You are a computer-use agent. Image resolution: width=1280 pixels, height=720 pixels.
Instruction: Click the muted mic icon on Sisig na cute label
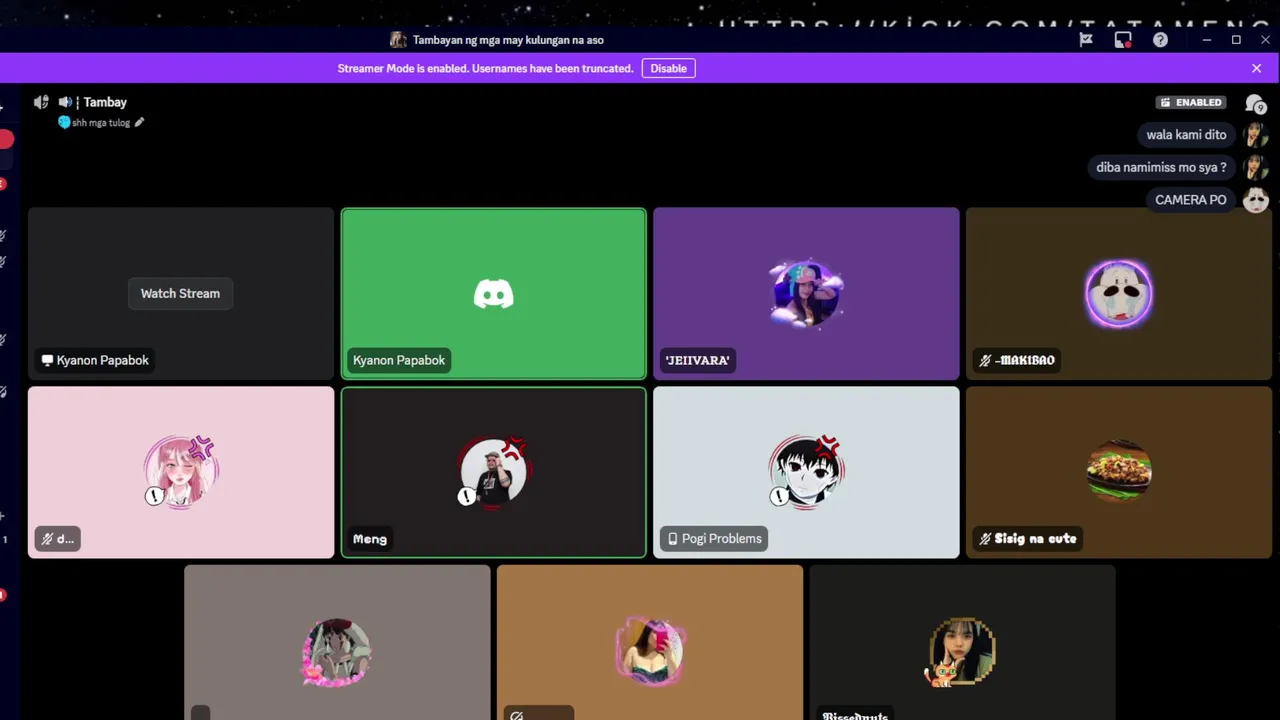point(985,538)
